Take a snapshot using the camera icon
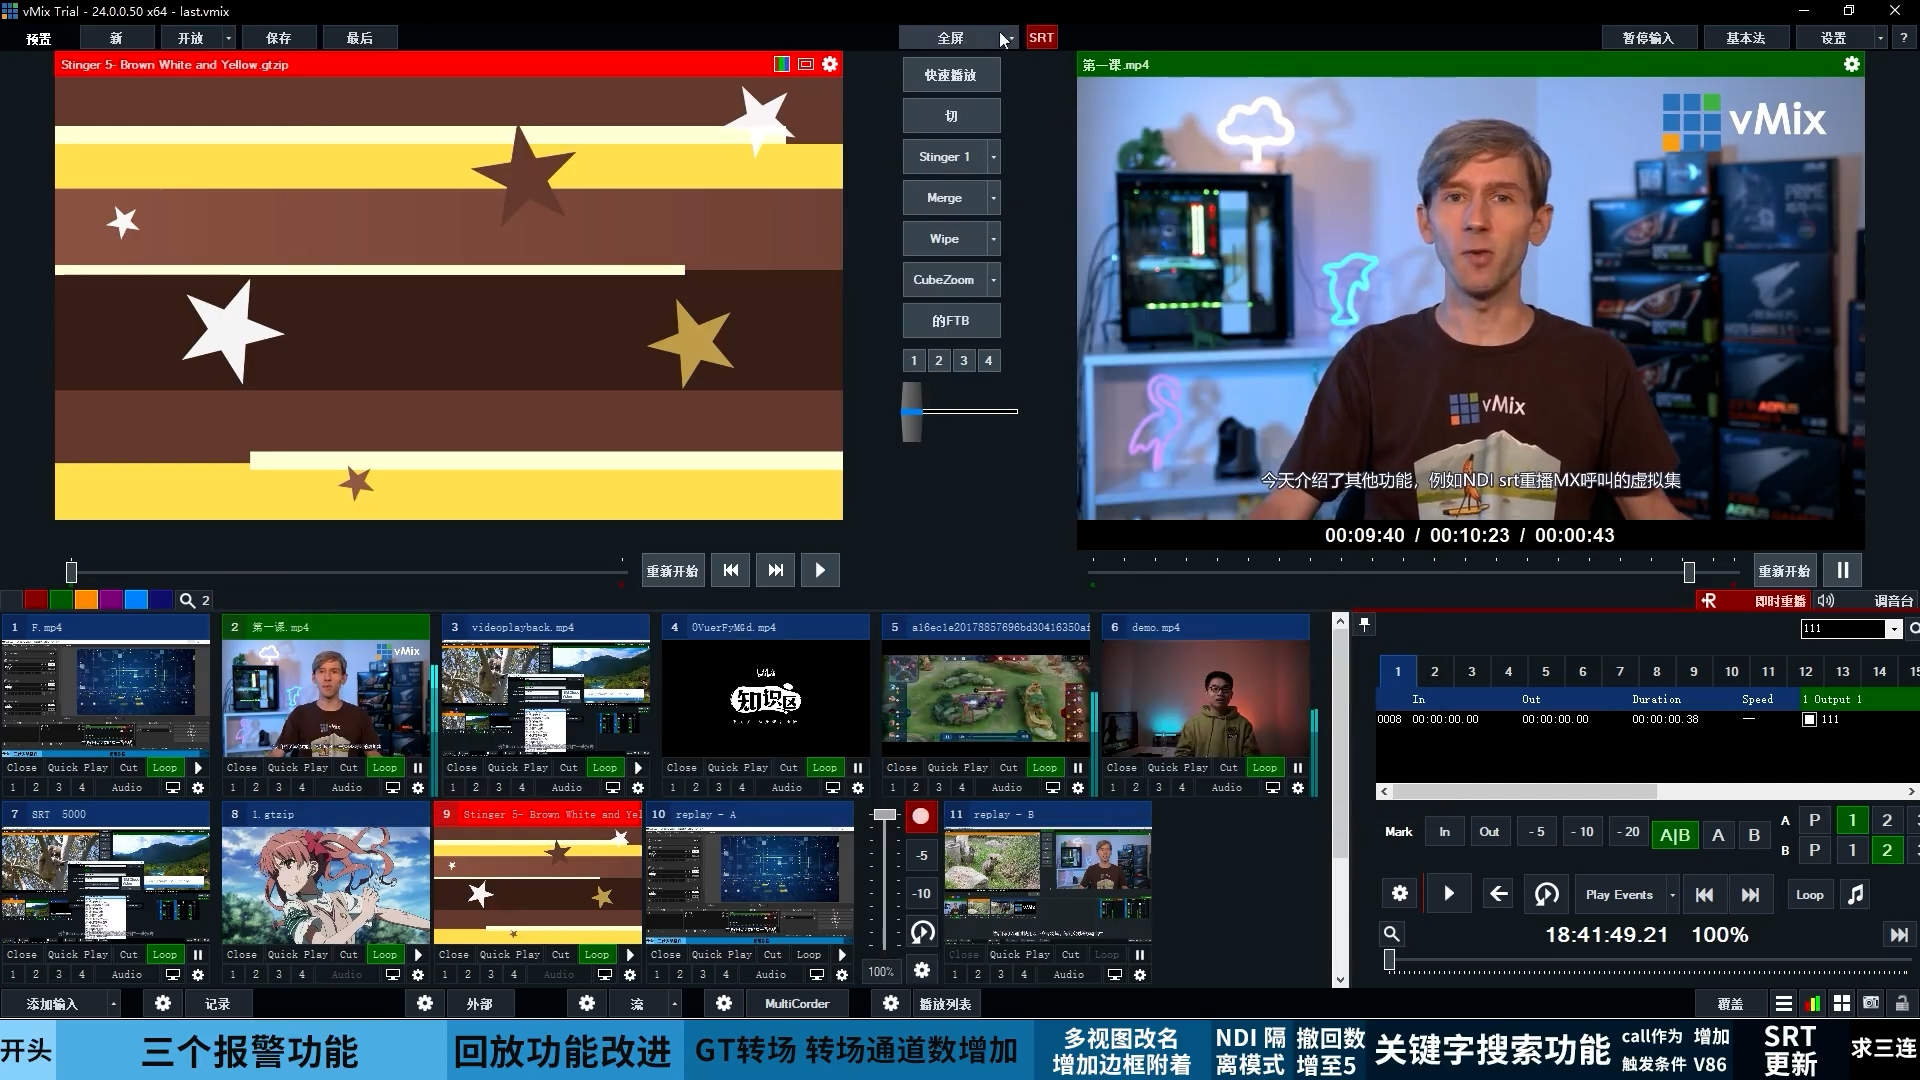 point(1872,1003)
